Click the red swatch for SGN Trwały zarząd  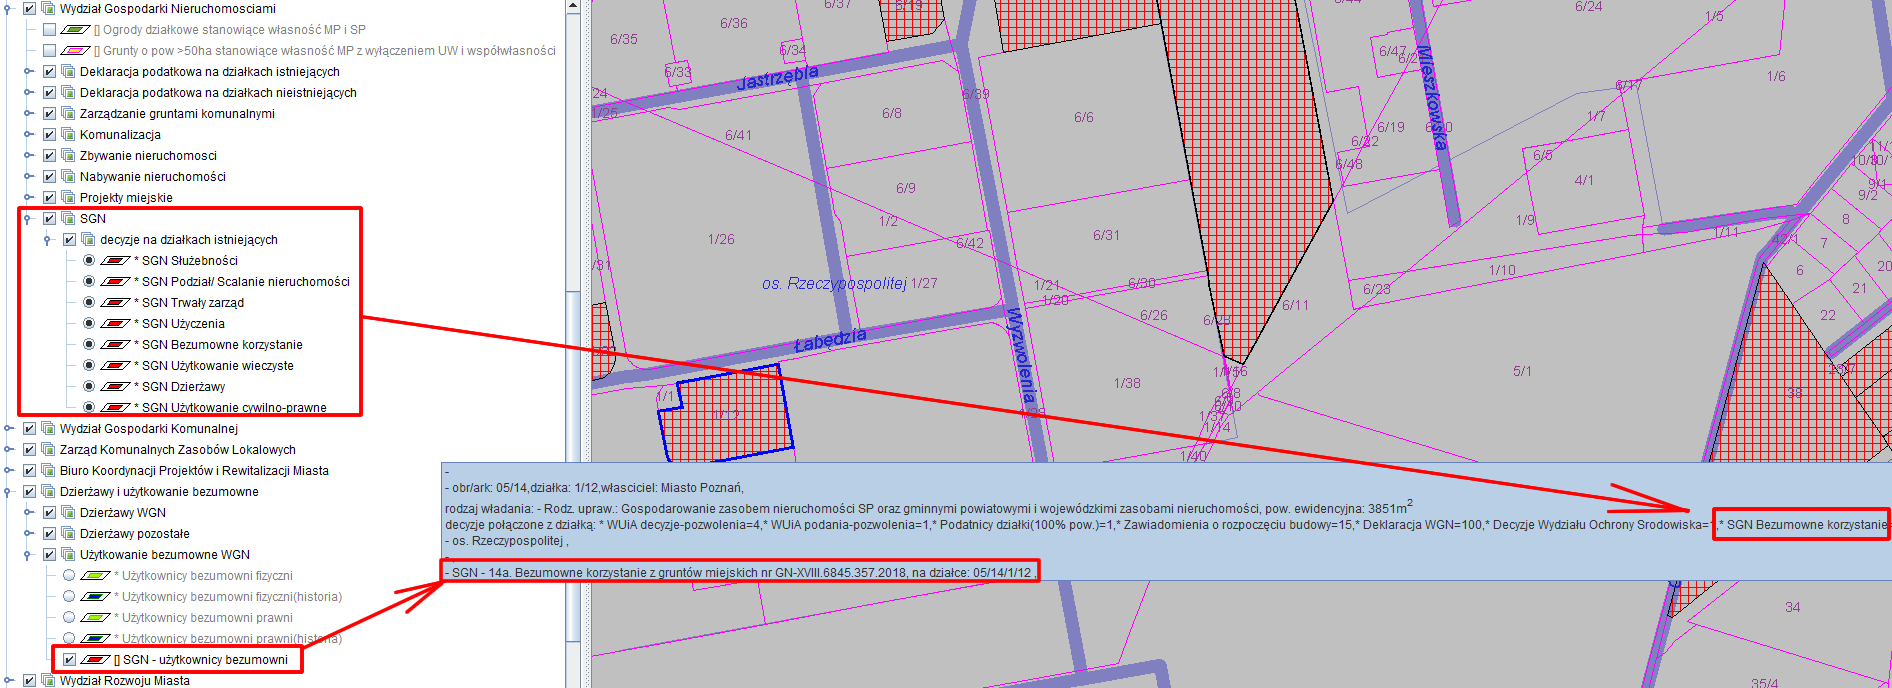(115, 303)
